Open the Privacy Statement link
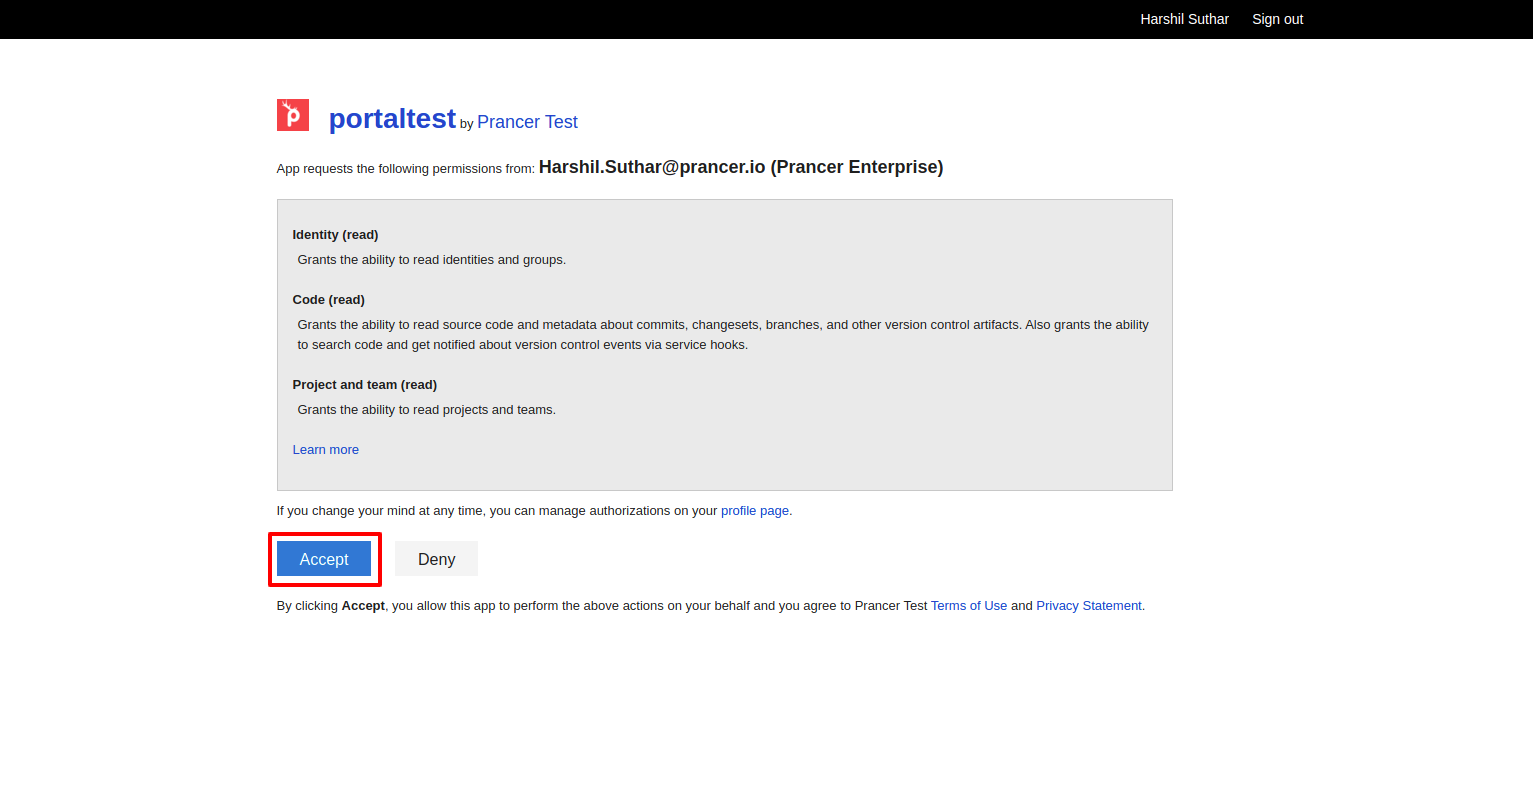Viewport: 1533px width, 799px height. tap(1089, 606)
